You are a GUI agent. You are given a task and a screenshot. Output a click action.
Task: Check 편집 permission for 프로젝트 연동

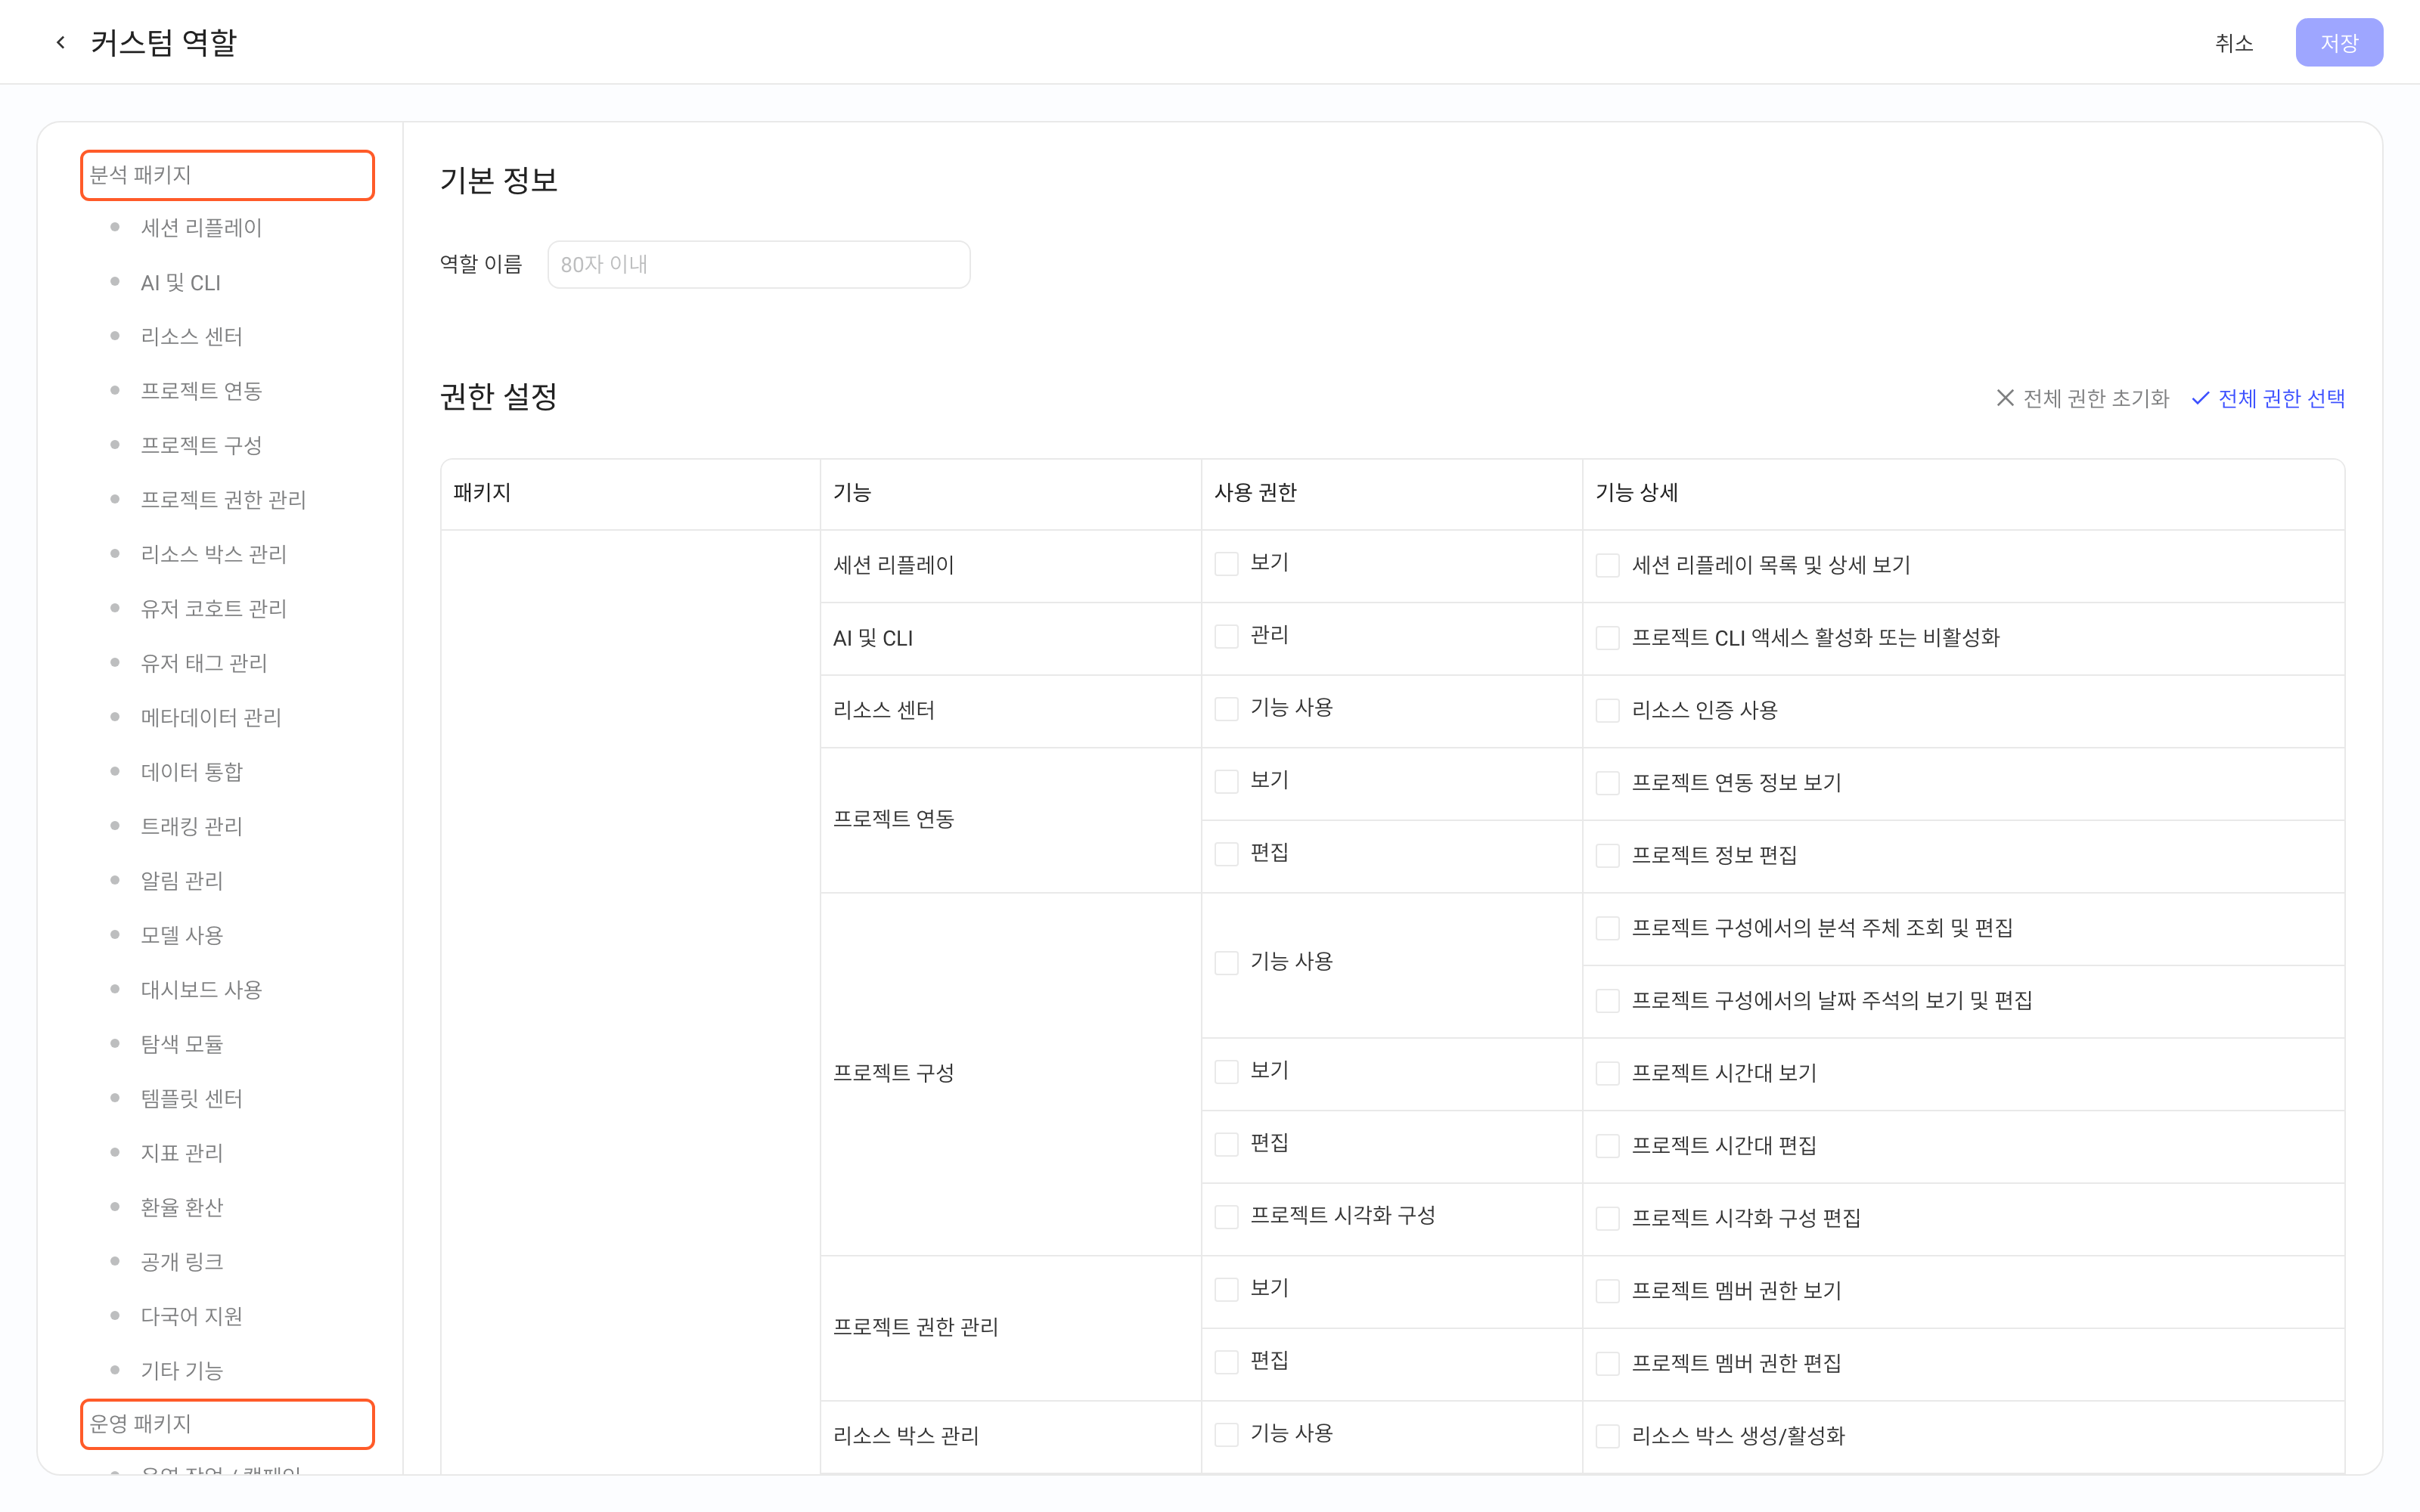point(1226,853)
